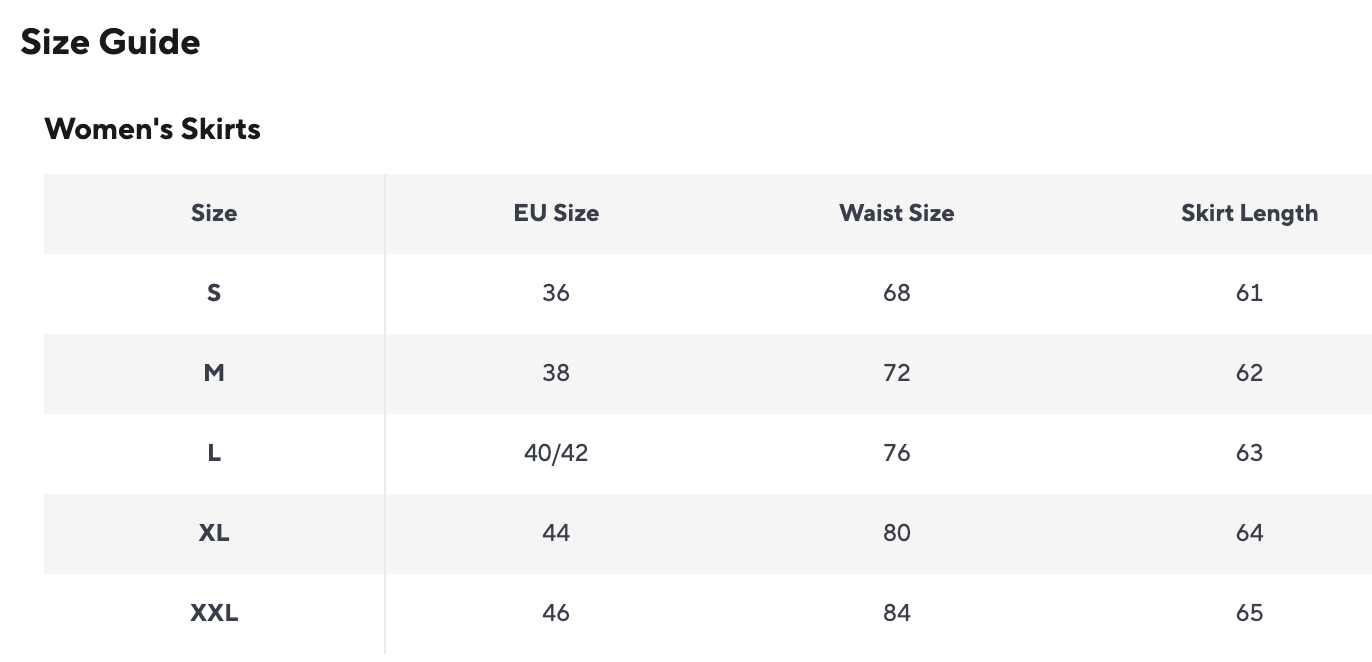Screen dimensions: 1372x662
Task: Click EU size 36 cell
Action: click(556, 293)
